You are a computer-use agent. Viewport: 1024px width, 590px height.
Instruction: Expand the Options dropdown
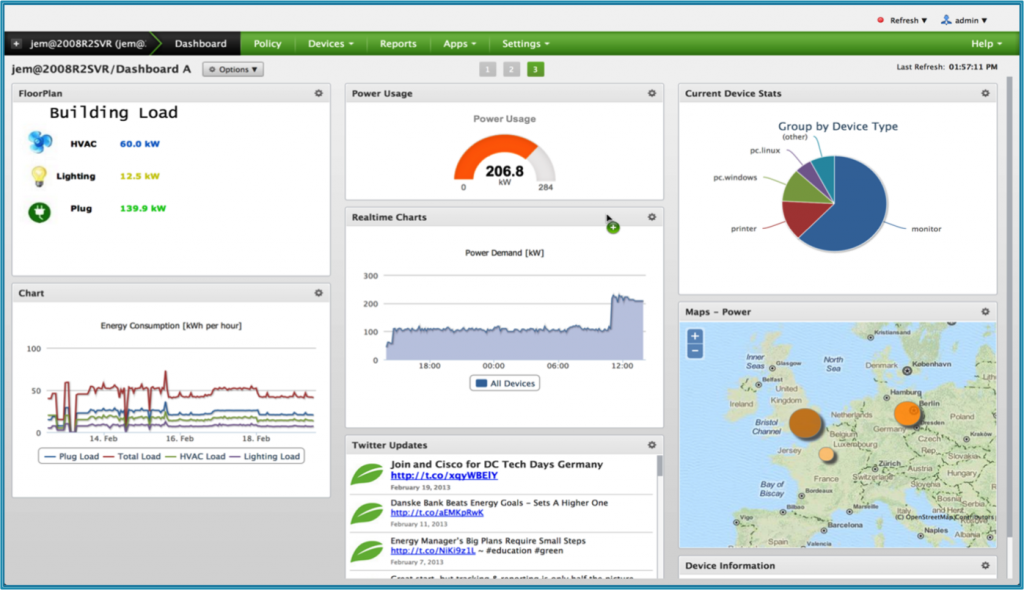[x=233, y=70]
